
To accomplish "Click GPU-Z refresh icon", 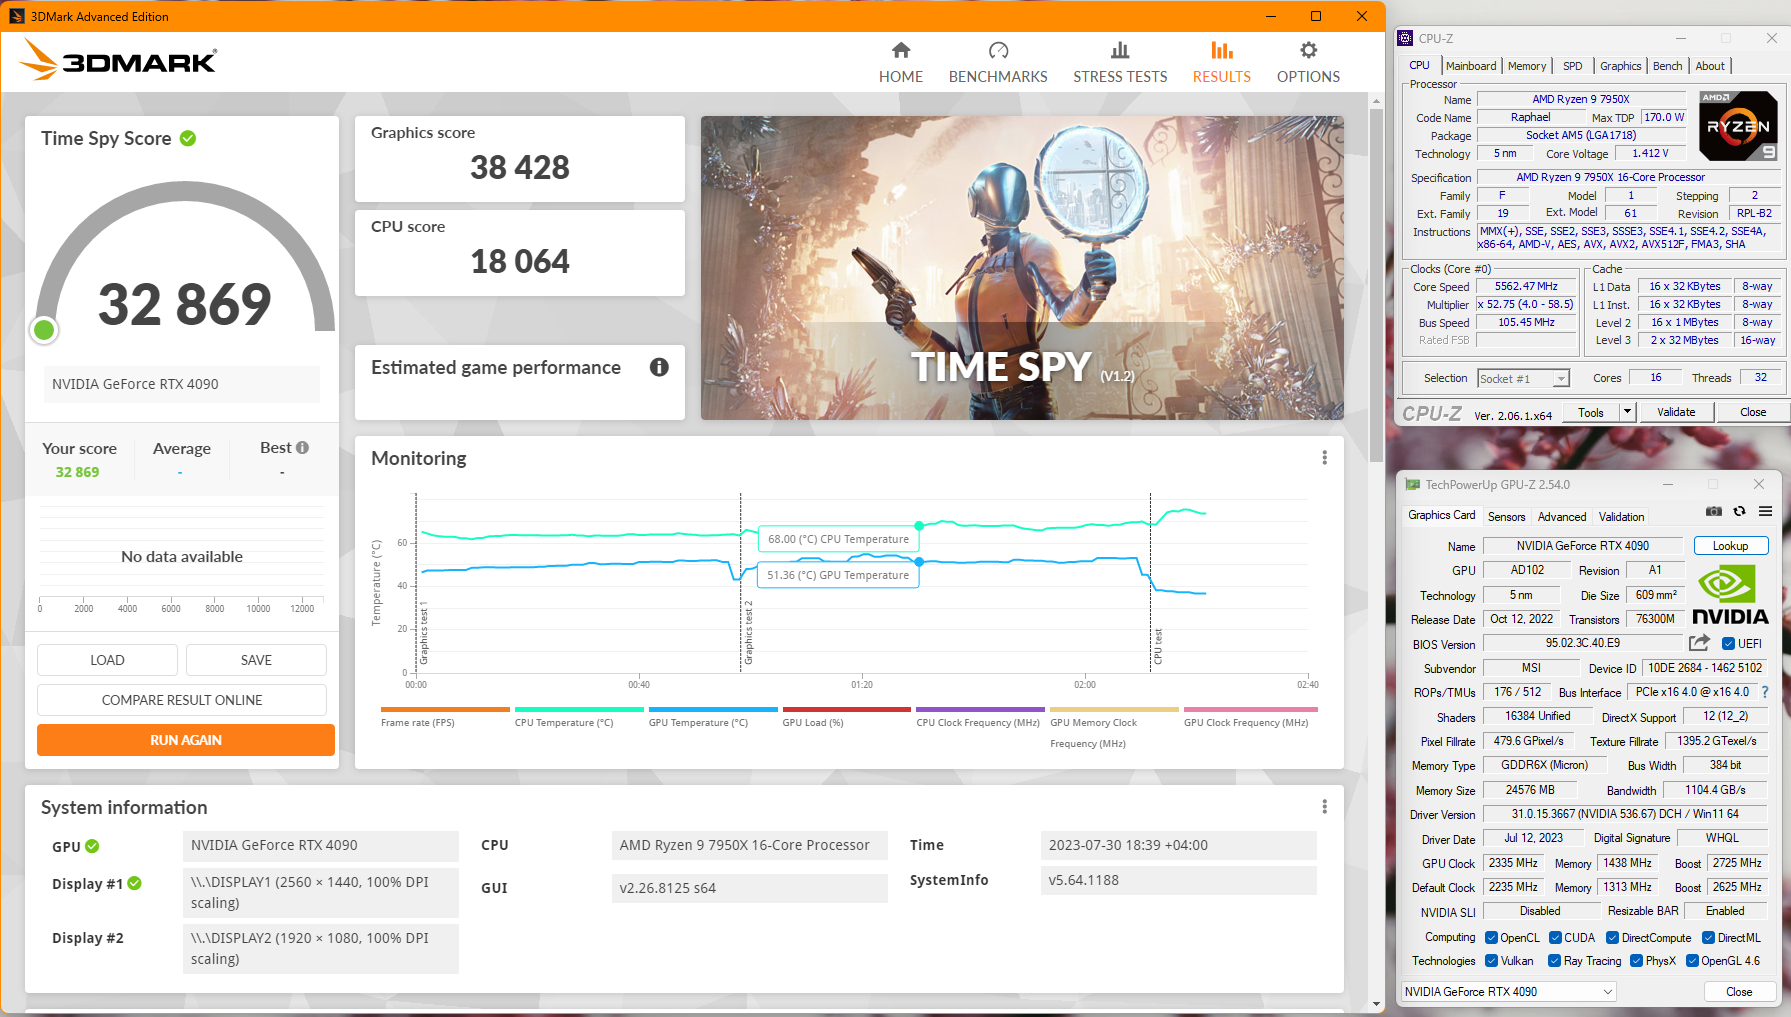I will [x=1739, y=511].
